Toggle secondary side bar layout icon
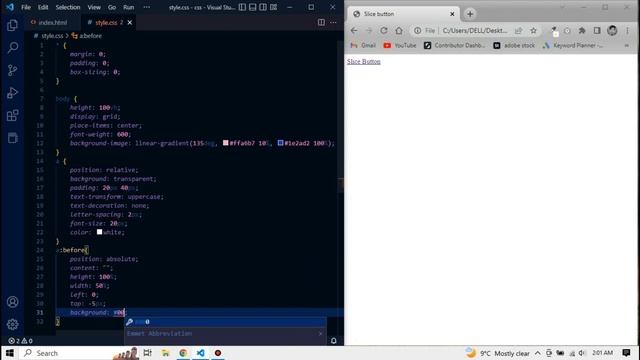Viewport: 640px width, 360px height. coord(263,7)
